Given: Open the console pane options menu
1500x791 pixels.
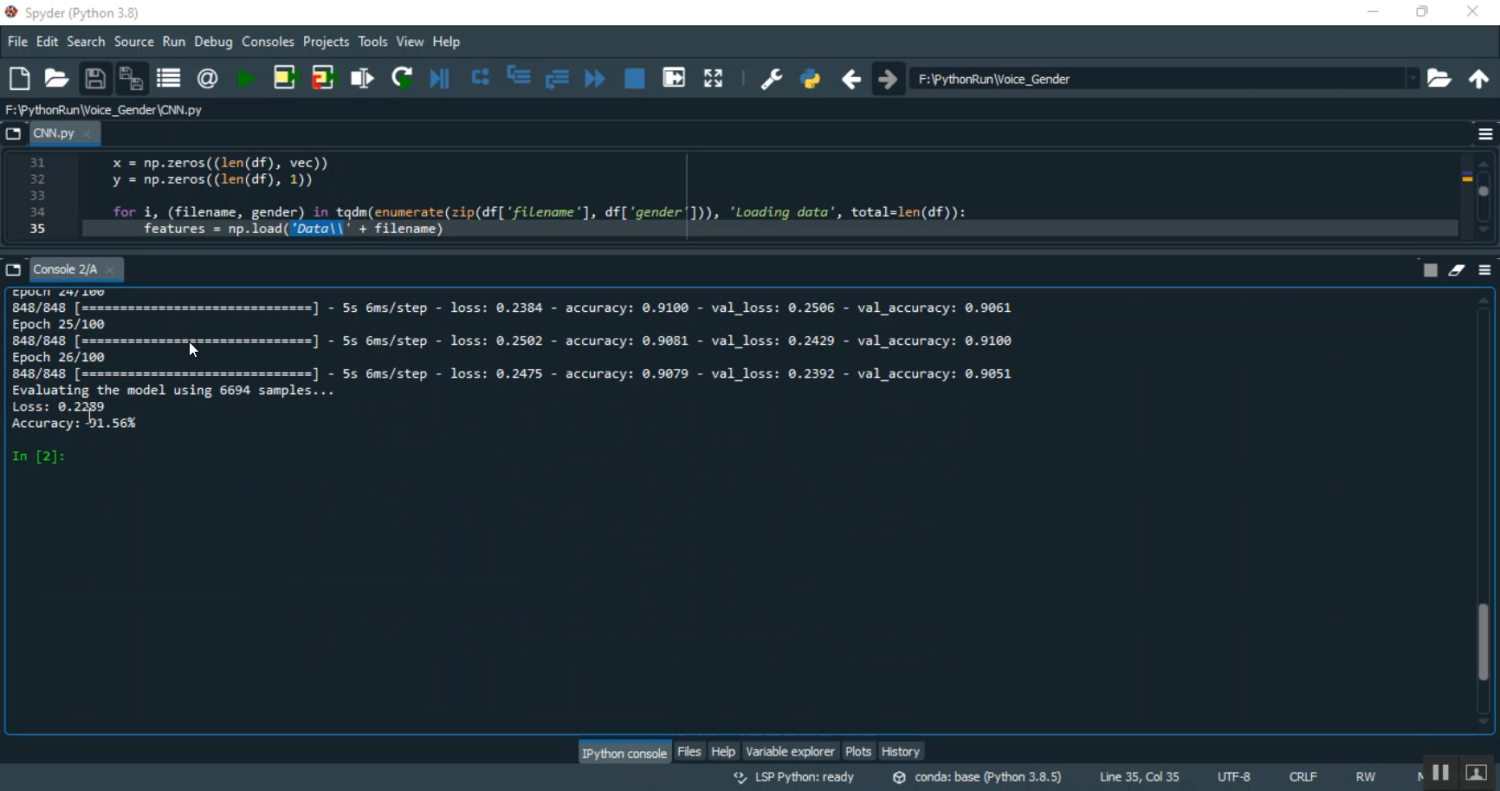Looking at the screenshot, I should pos(1485,270).
